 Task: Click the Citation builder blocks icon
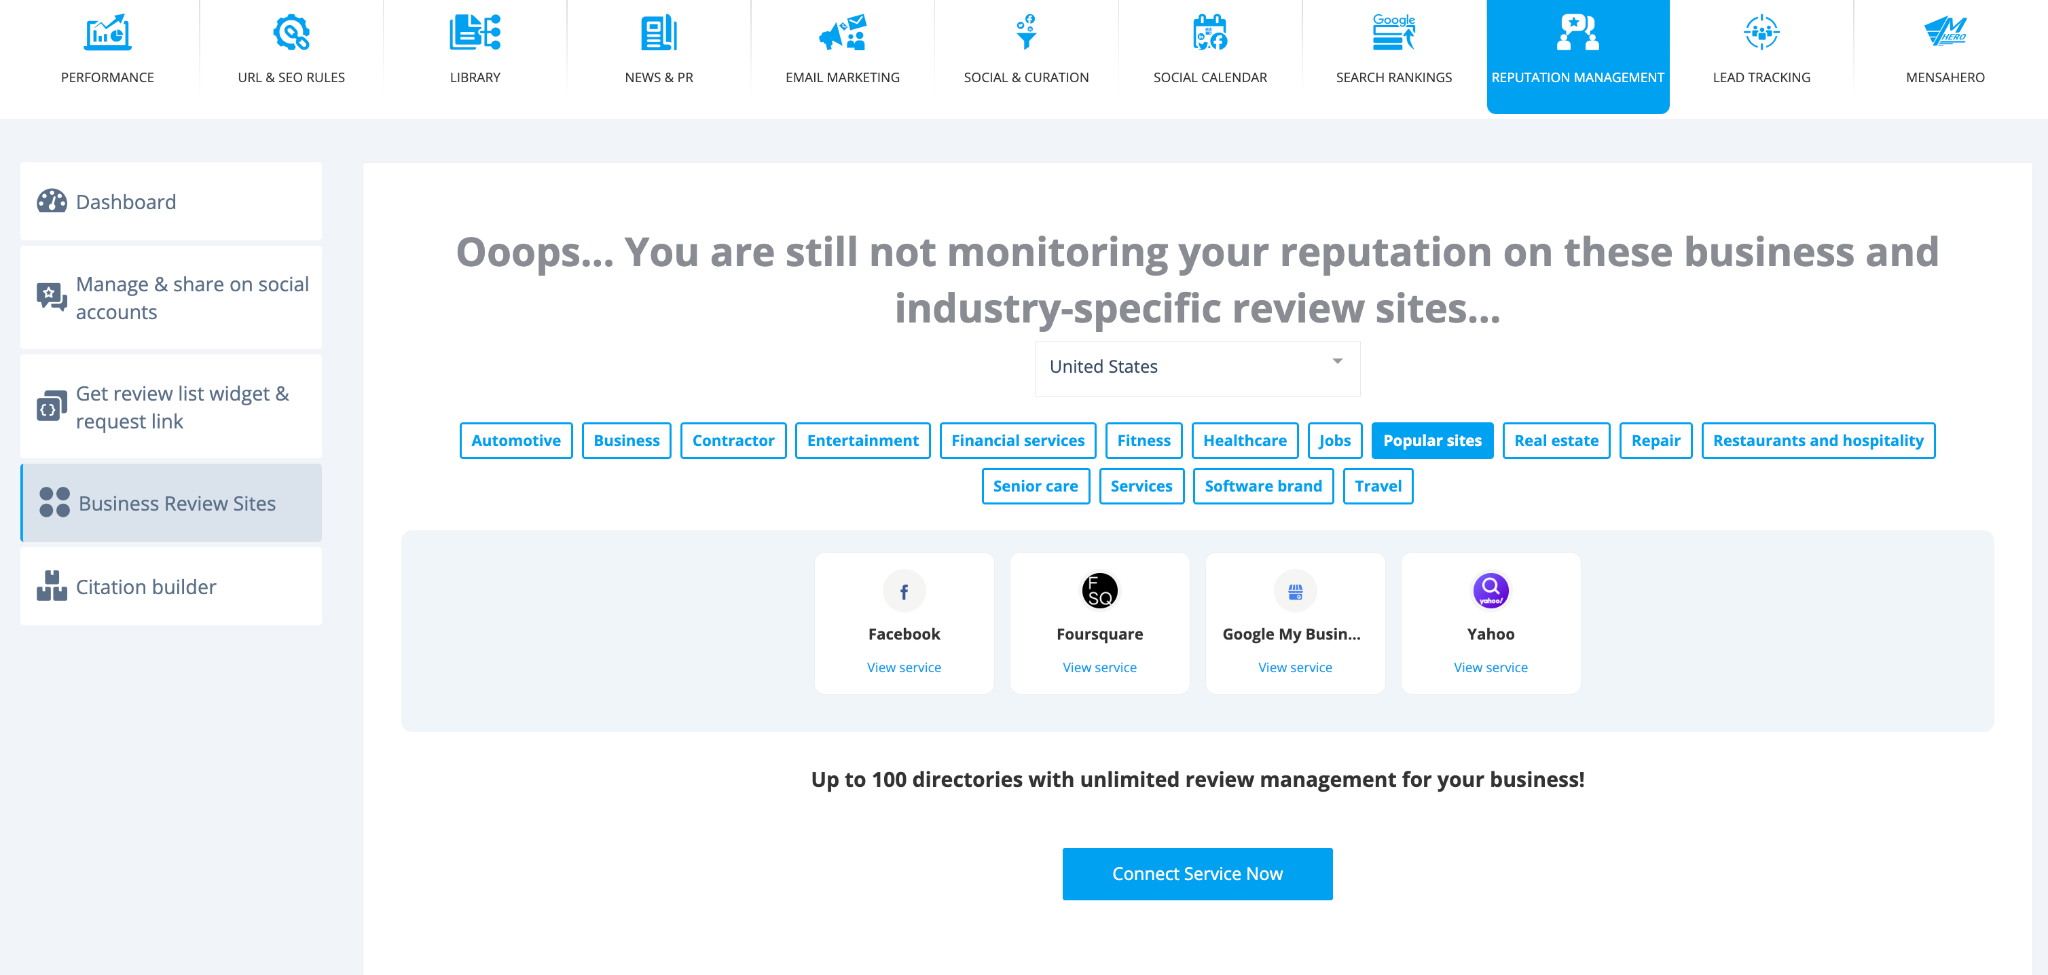point(52,586)
